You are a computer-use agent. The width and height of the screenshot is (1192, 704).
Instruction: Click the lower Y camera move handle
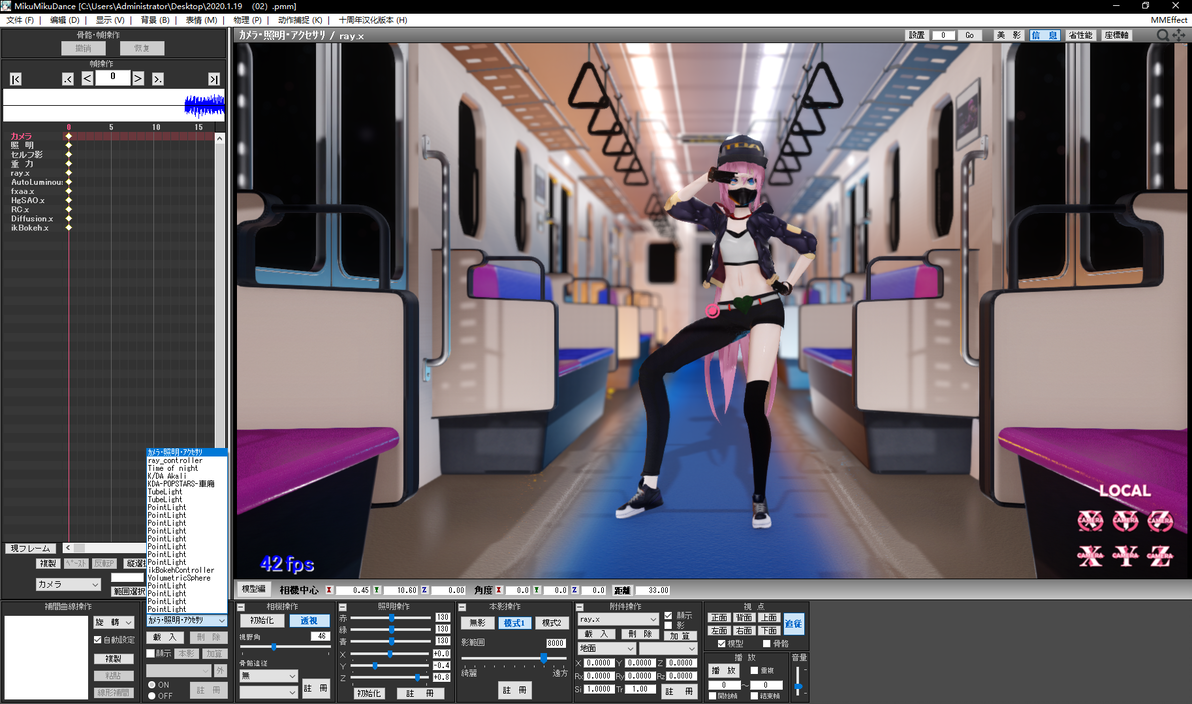pos(1125,556)
